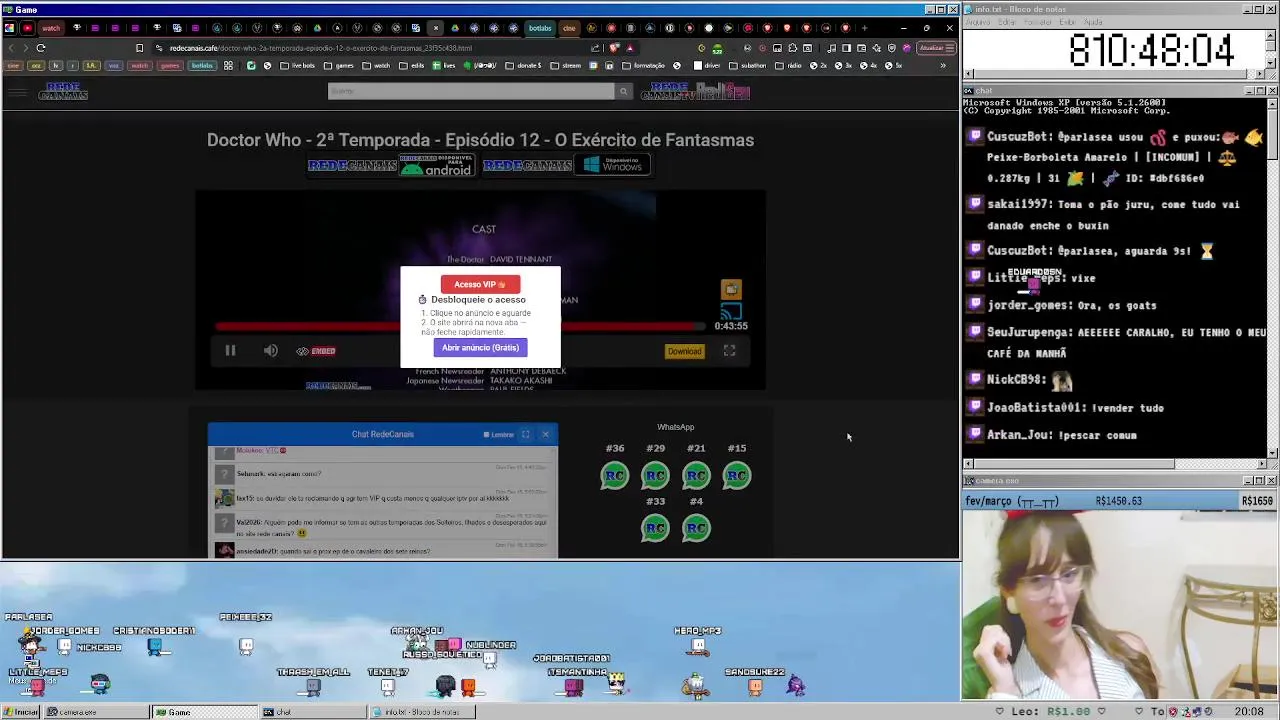1280x720 pixels.
Task: Click the search magnifier button
Action: 623,91
